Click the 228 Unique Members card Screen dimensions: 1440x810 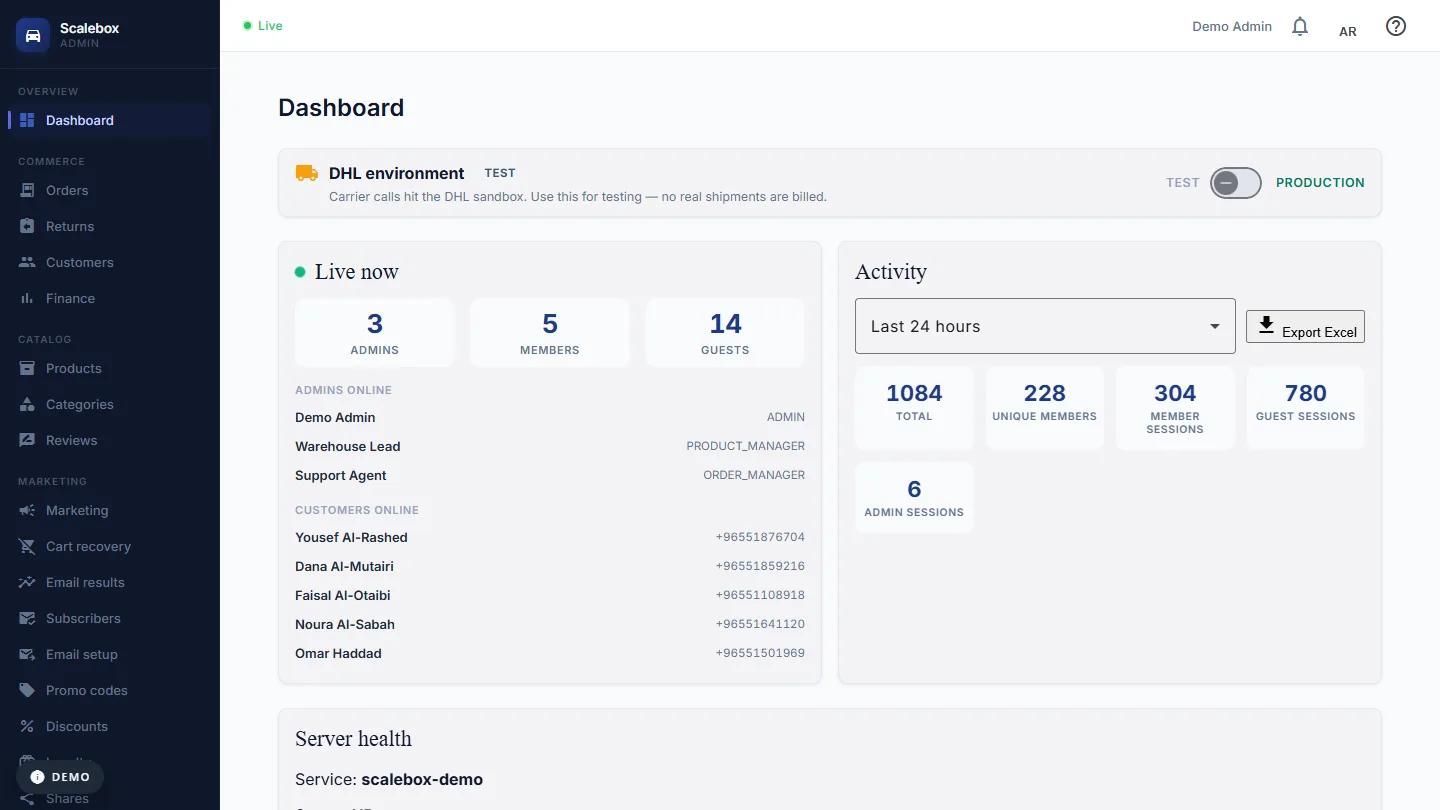(x=1044, y=408)
